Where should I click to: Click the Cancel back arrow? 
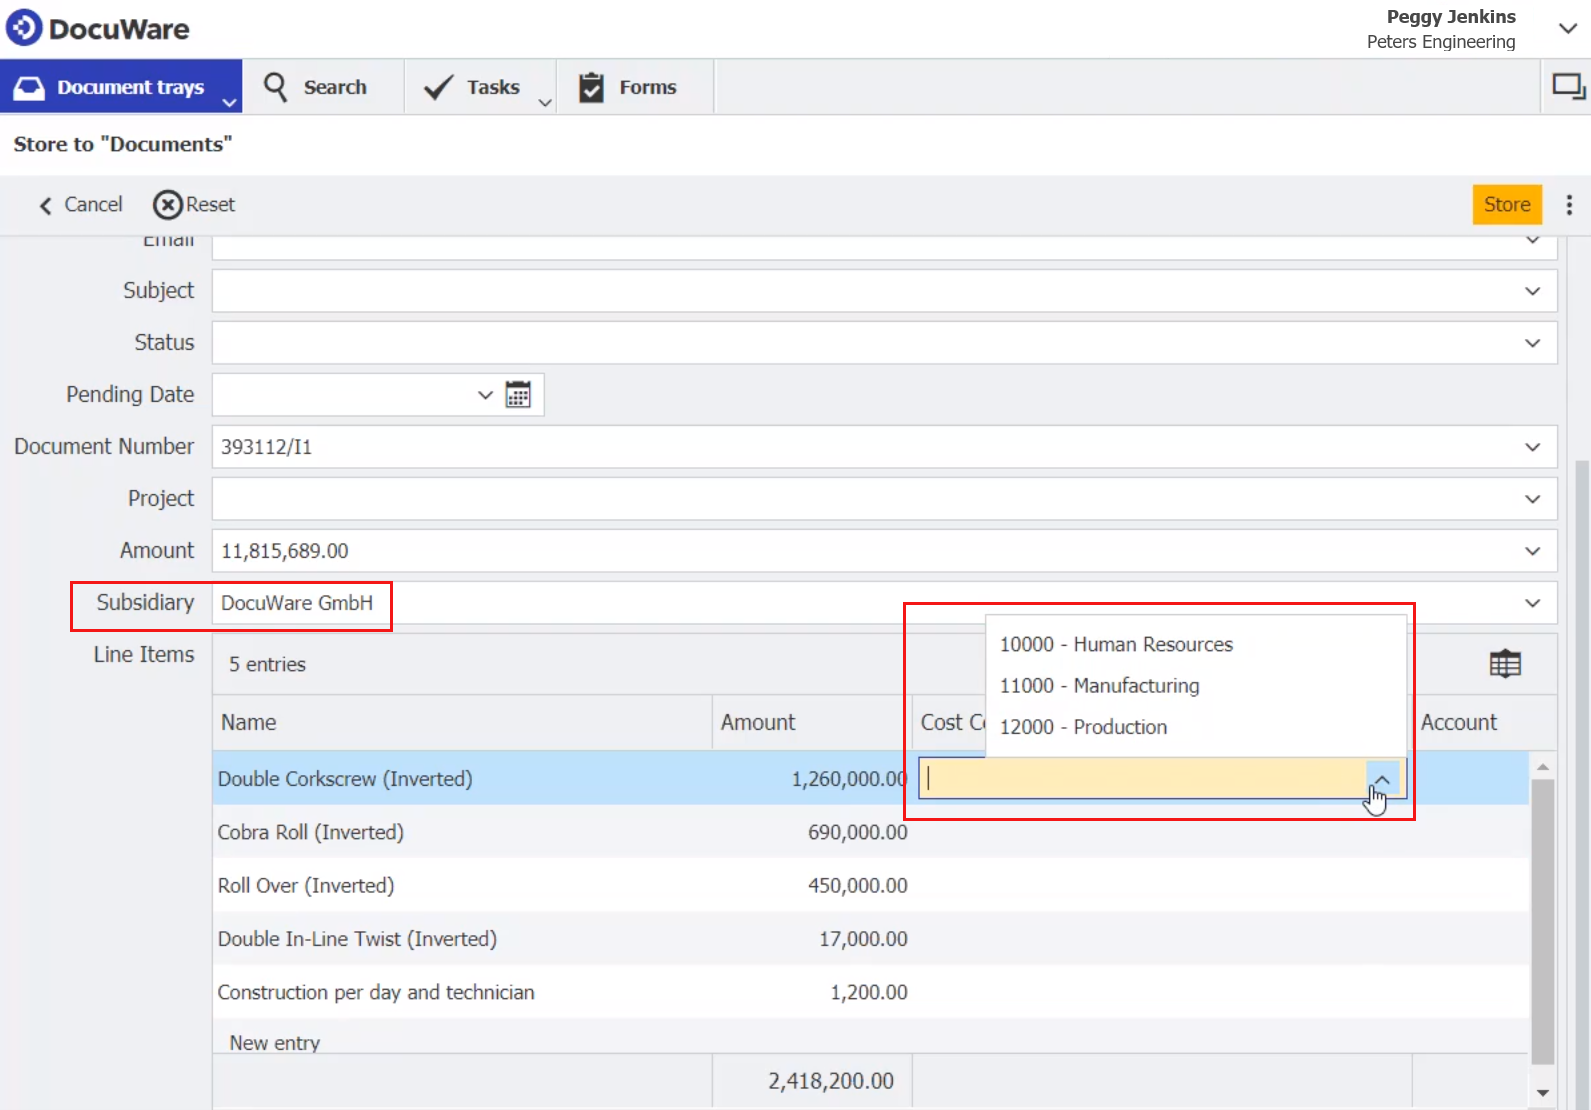click(45, 206)
